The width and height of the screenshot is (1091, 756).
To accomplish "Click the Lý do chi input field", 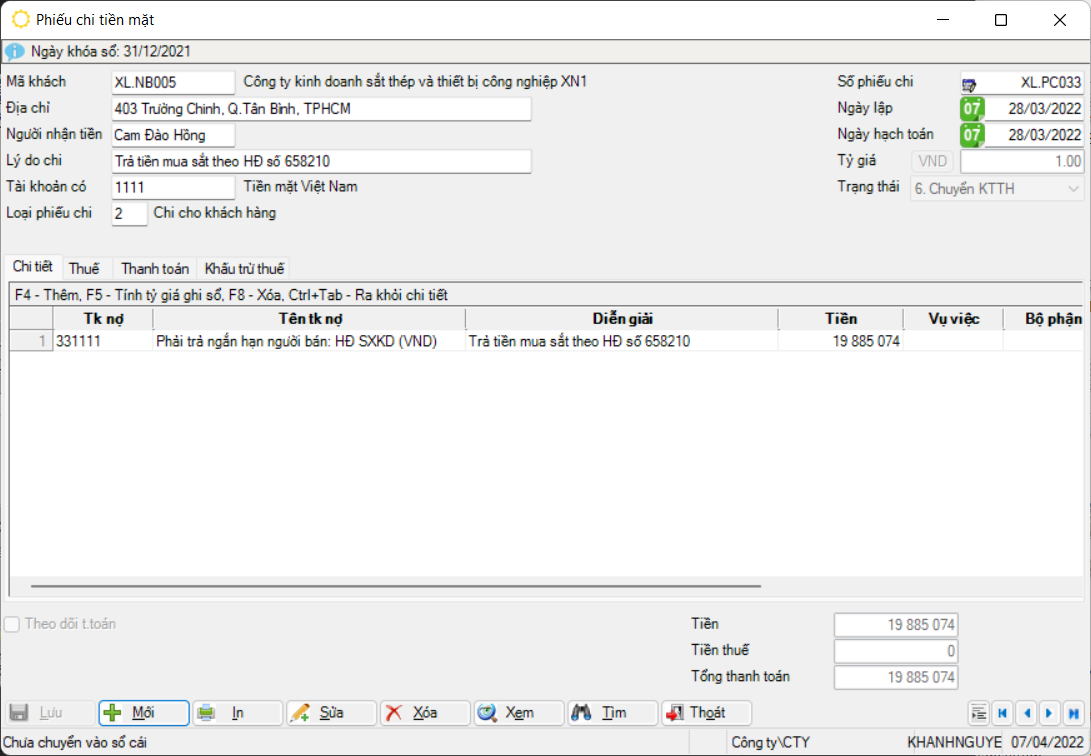I will tap(321, 161).
